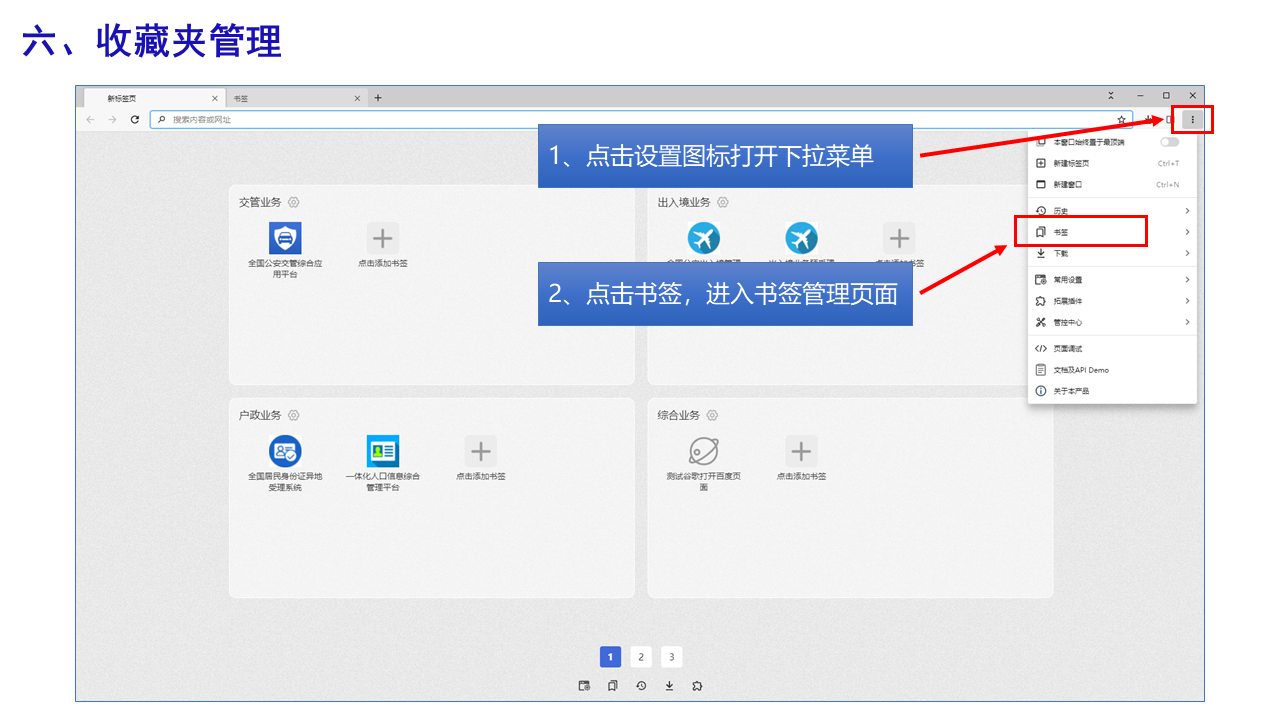Expand the 拓展插件 submenu

pyautogui.click(x=1112, y=301)
